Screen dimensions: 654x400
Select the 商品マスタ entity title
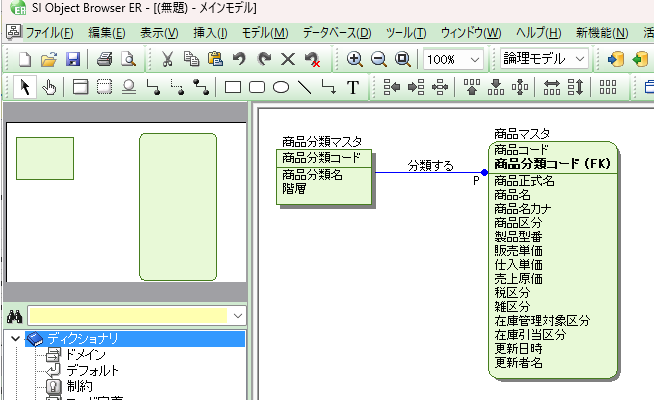pos(522,134)
